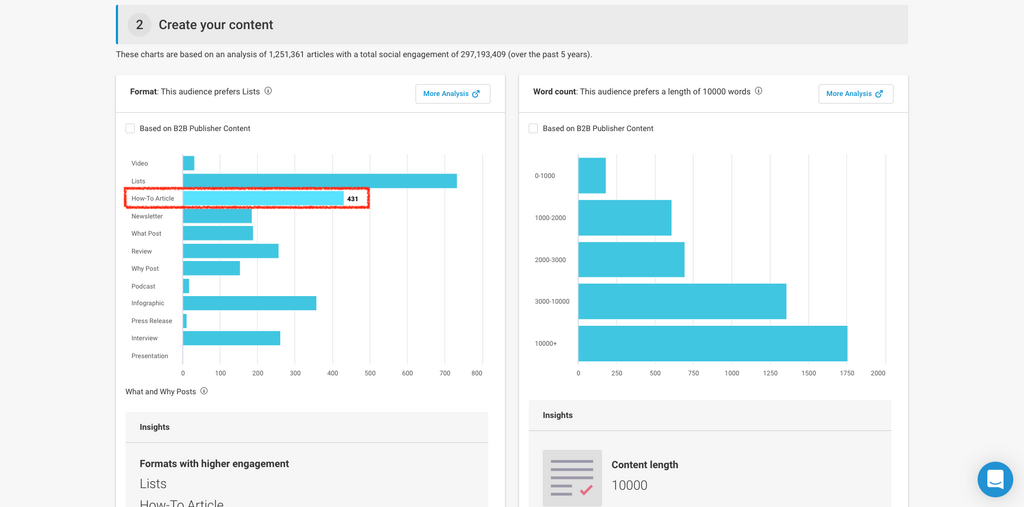The width and height of the screenshot is (1024, 507).
Task: Select the Infographic bar in the chart
Action: 249,303
